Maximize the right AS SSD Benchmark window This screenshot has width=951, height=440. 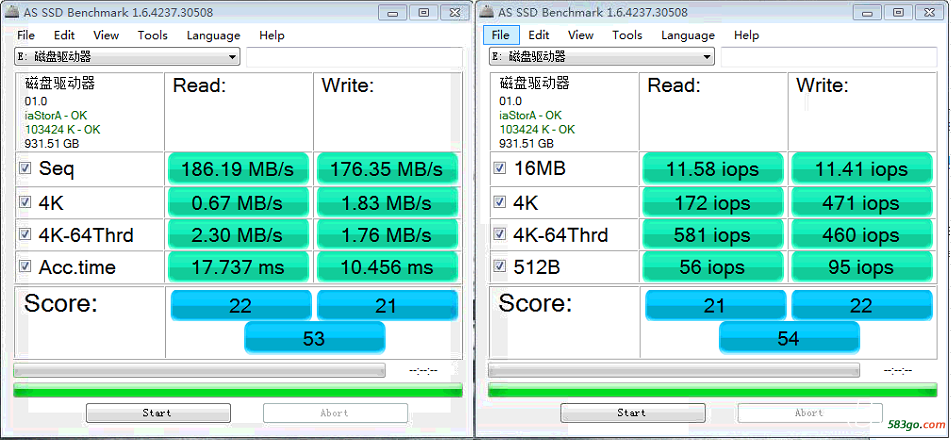pyautogui.click(x=899, y=12)
